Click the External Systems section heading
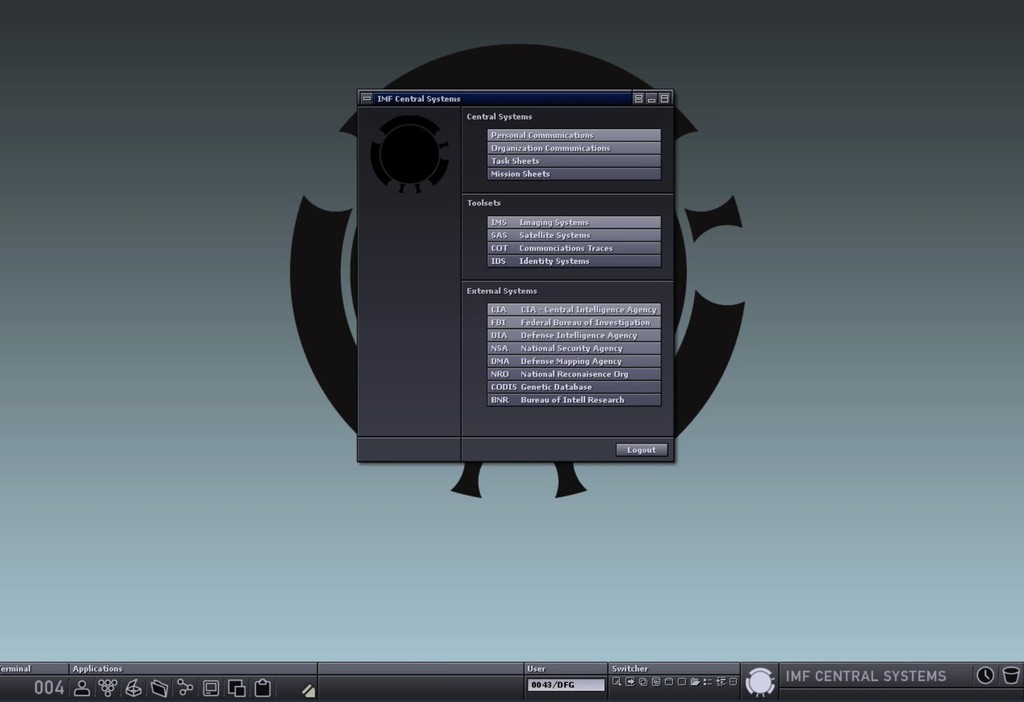This screenshot has width=1024, height=702. tap(502, 291)
